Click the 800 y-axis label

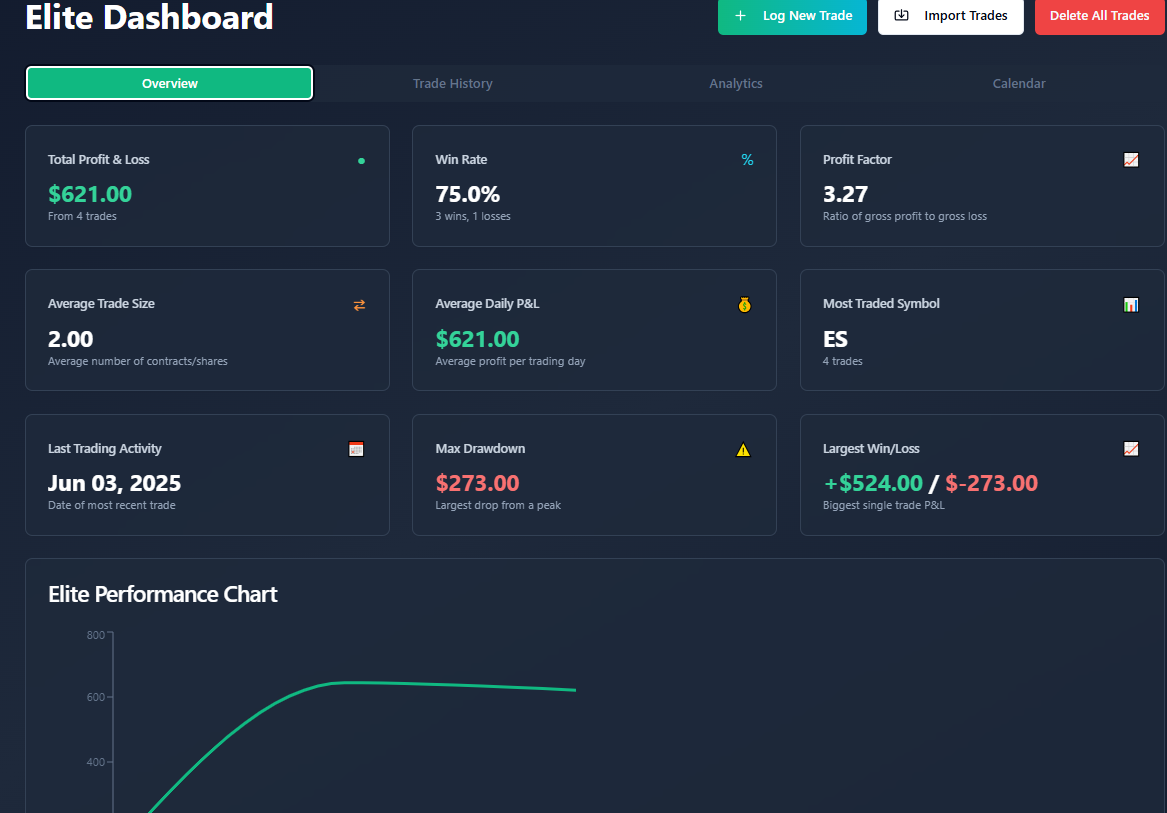tap(95, 635)
